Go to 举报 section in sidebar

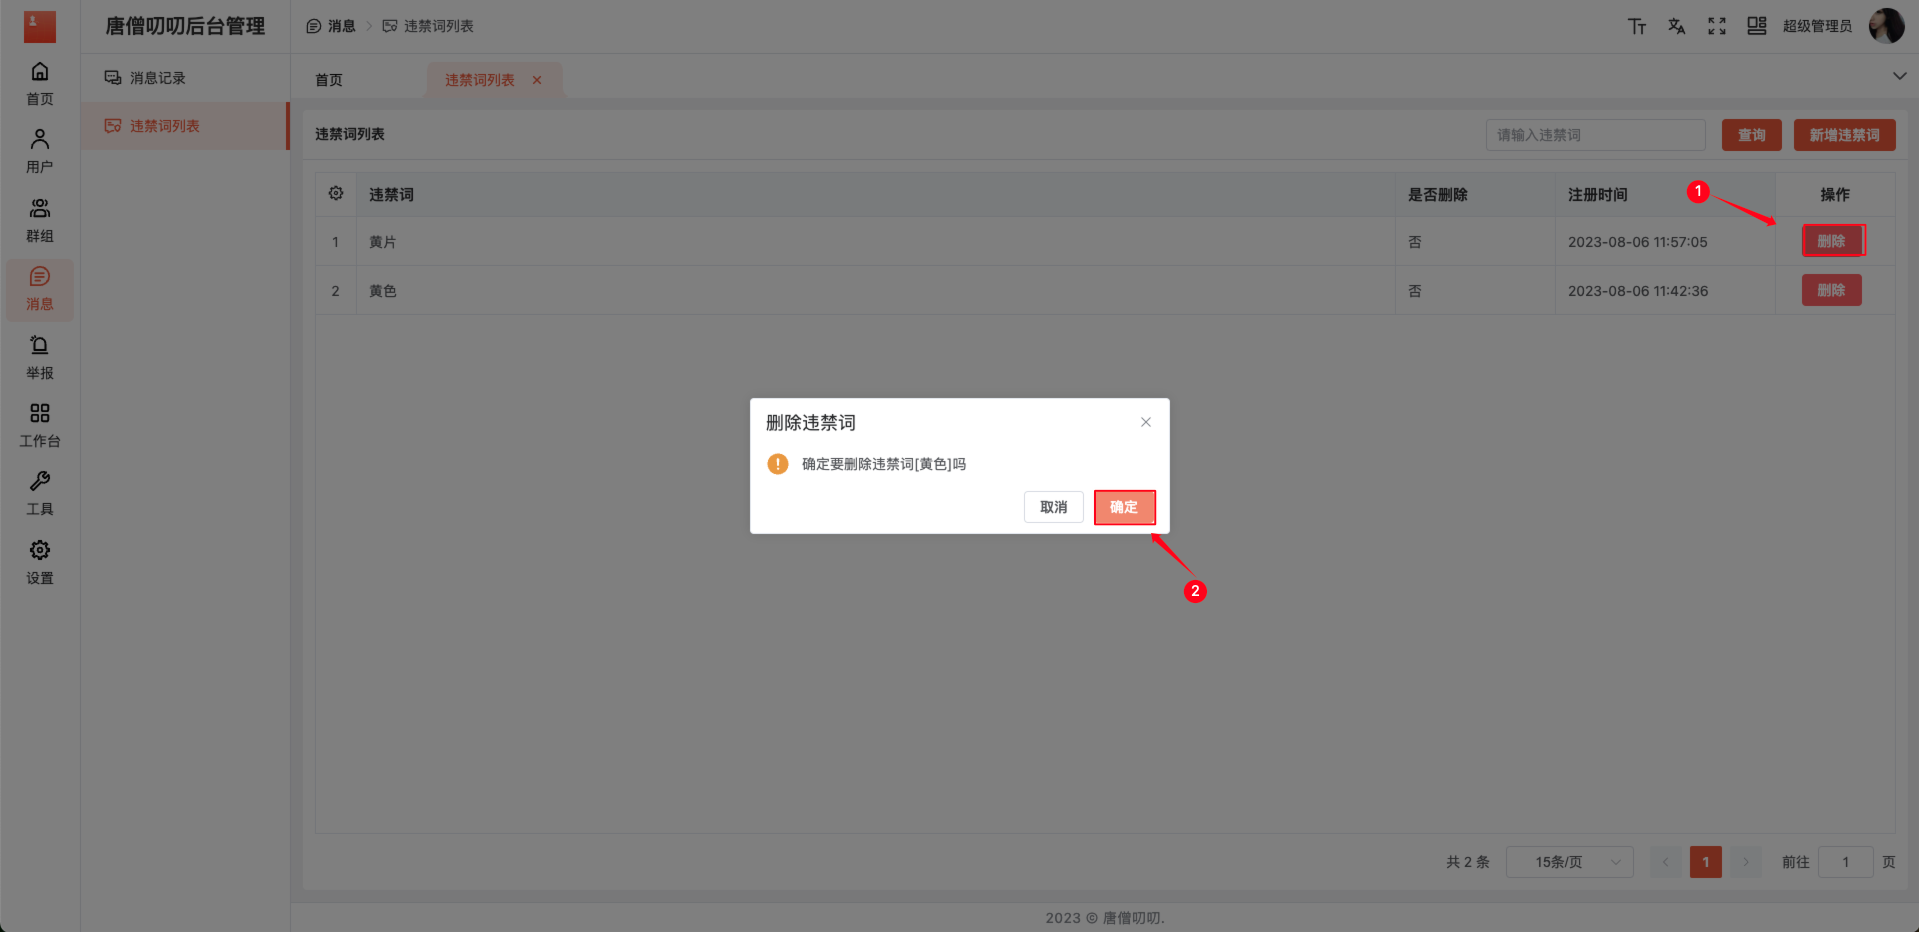pyautogui.click(x=39, y=358)
